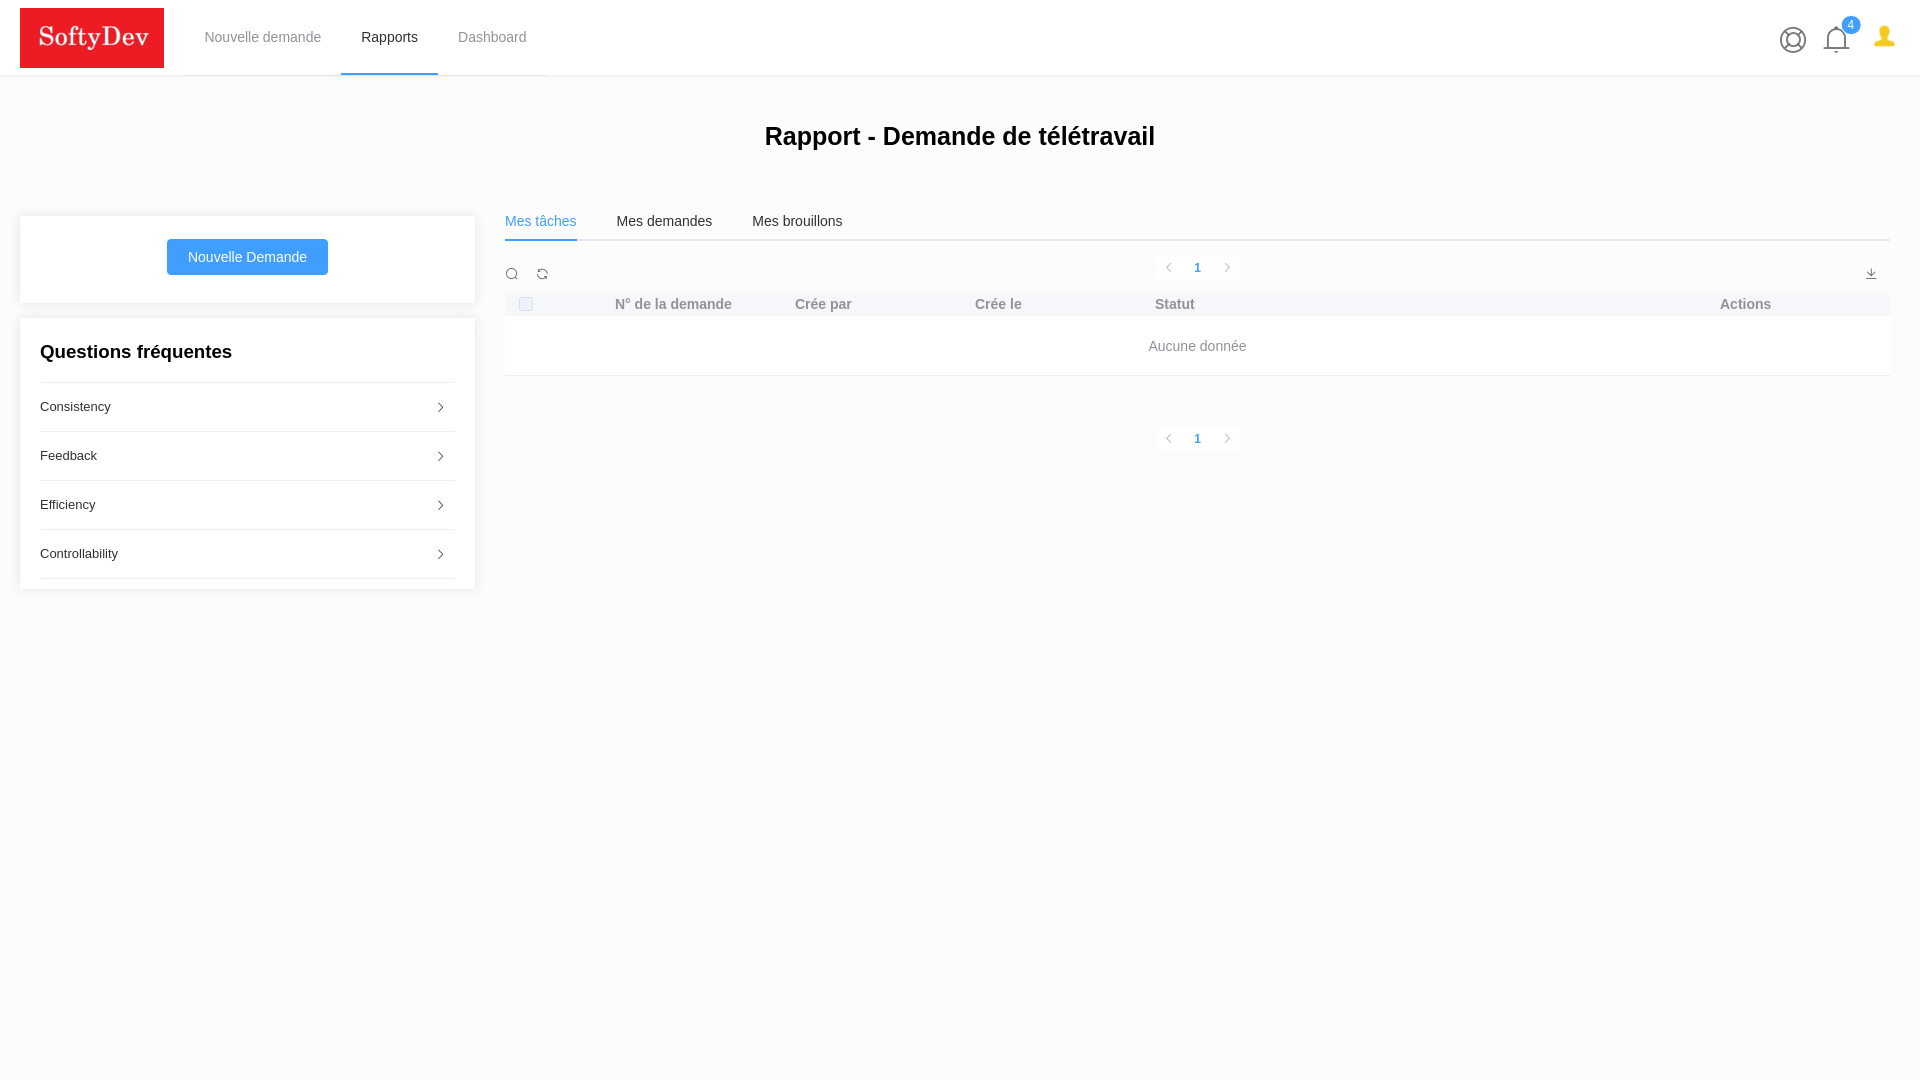Image resolution: width=1920 pixels, height=1080 pixels.
Task: Open the Mes brouillons tab
Action: coord(797,221)
